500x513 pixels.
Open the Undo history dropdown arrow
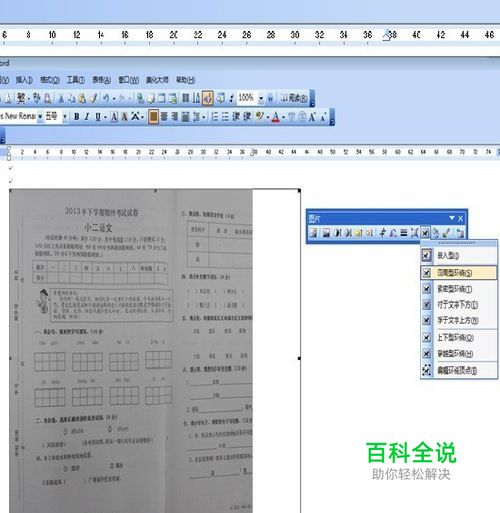click(114, 98)
